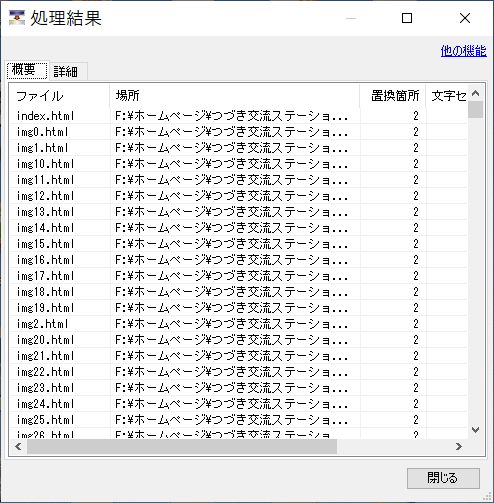Click the horizontal scrollbar right arrow
The image size is (494, 503).
pos(459,446)
